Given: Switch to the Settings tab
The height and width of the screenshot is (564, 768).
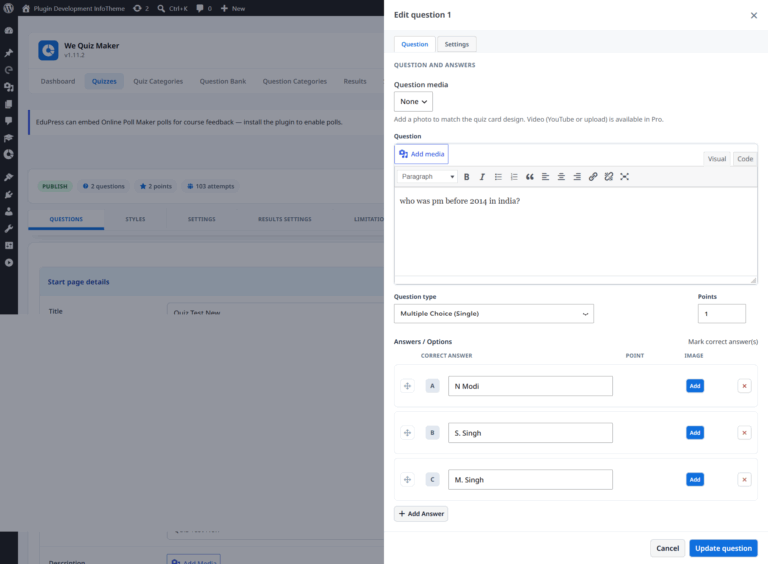Looking at the screenshot, I should pyautogui.click(x=456, y=44).
